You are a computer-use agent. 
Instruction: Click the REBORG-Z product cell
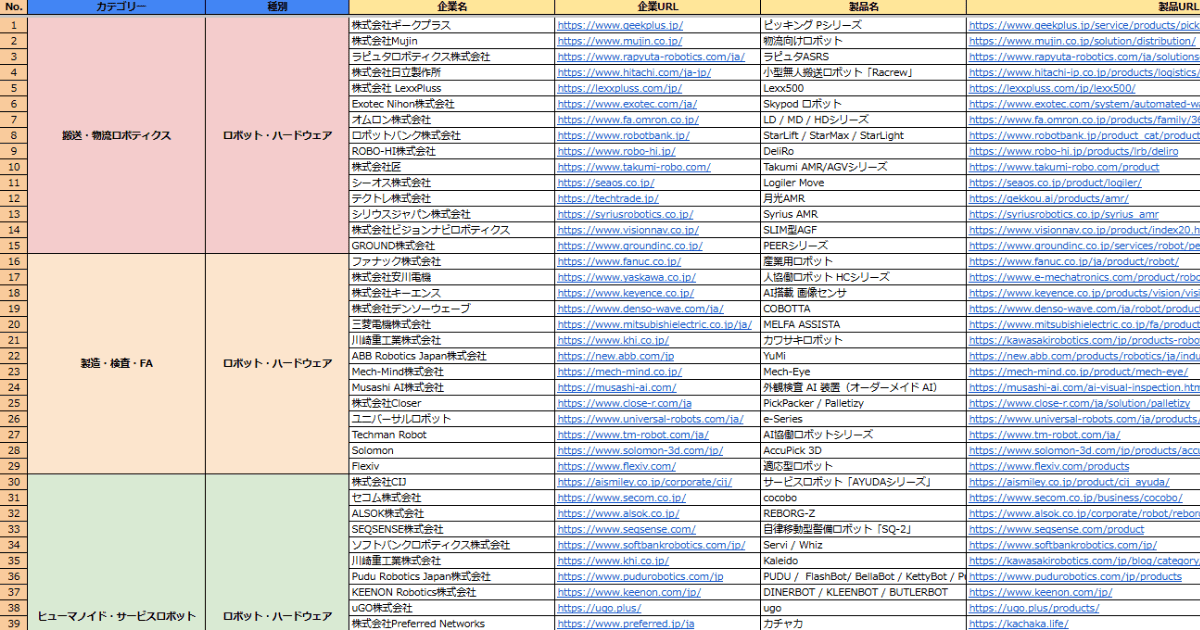pos(863,513)
